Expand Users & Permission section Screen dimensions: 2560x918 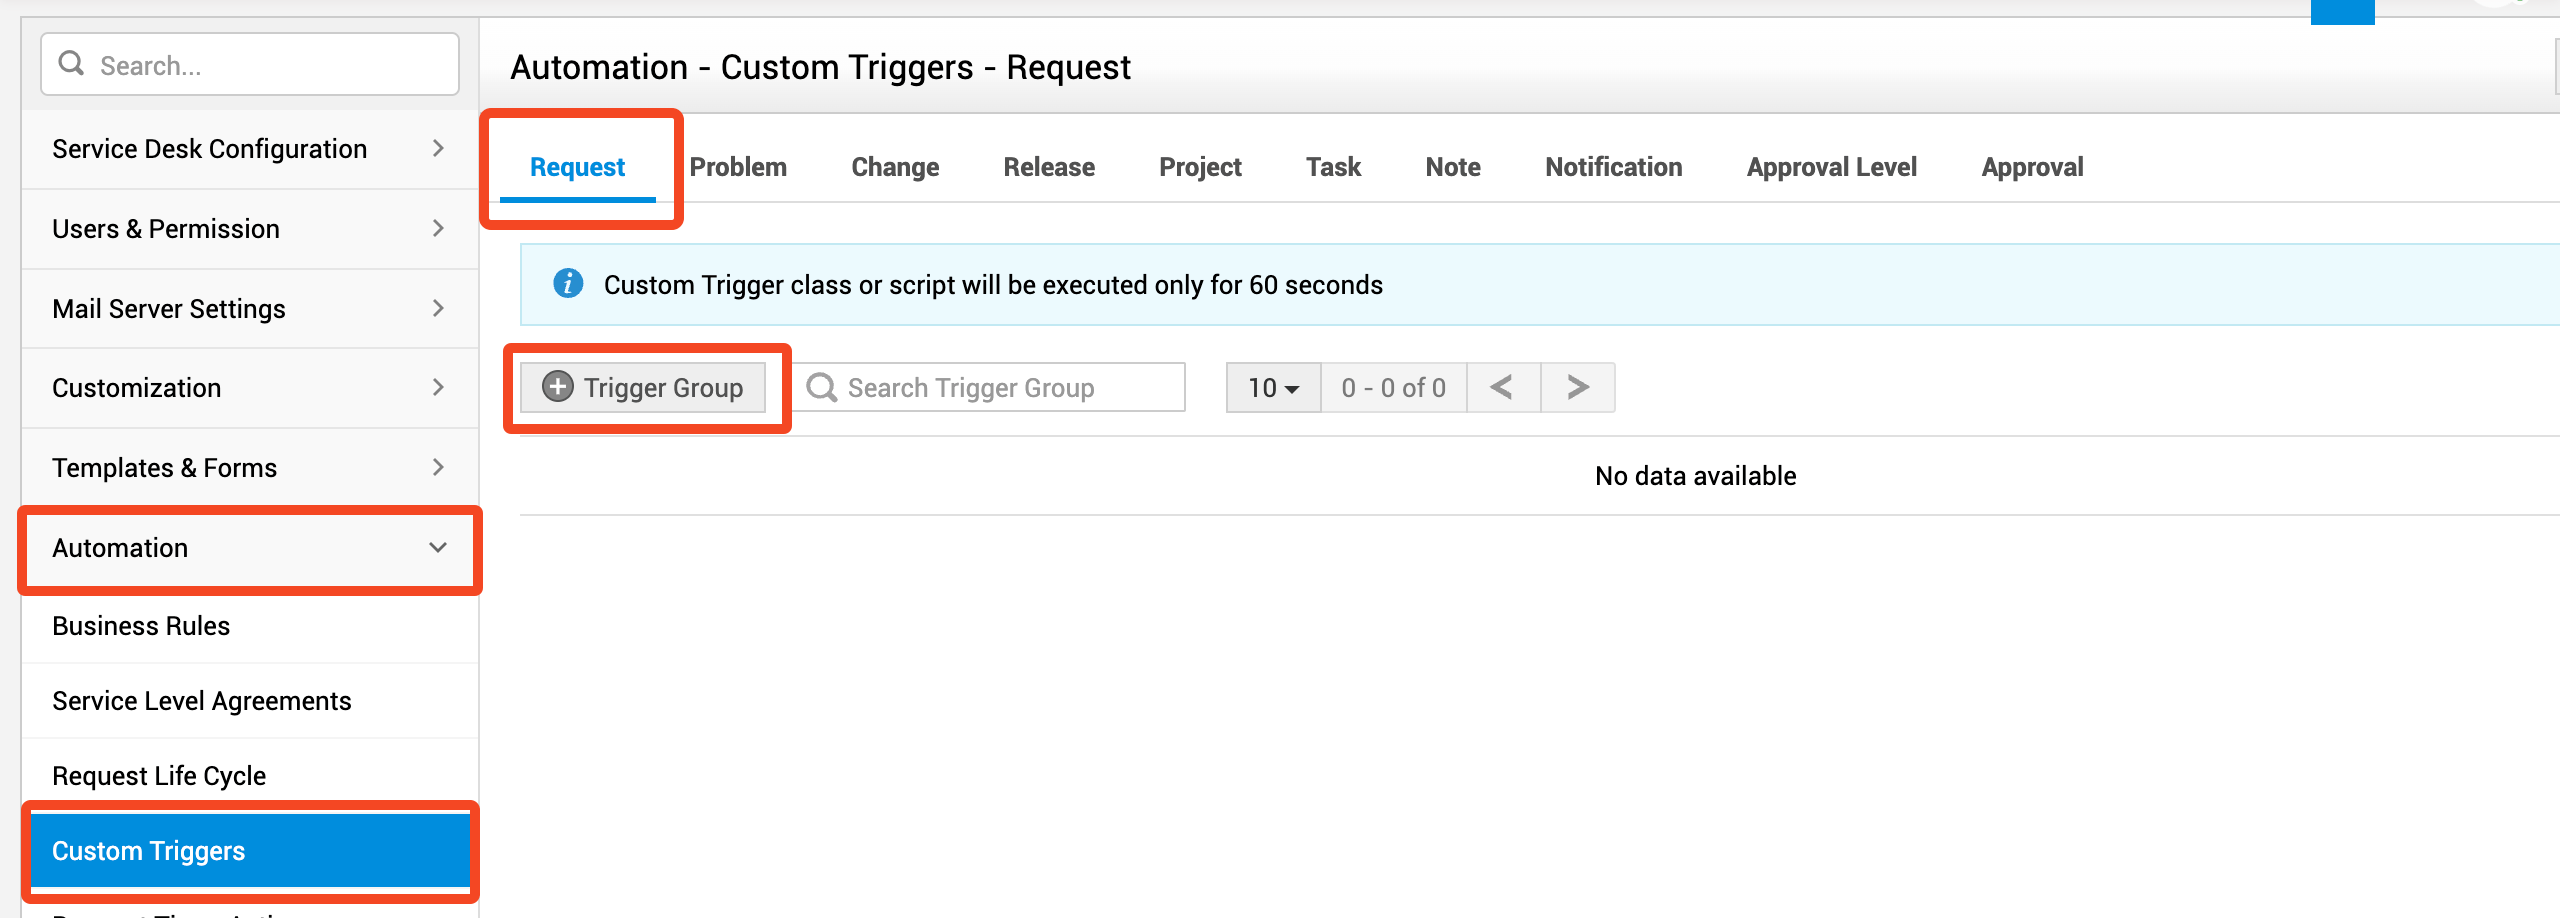pyautogui.click(x=250, y=229)
